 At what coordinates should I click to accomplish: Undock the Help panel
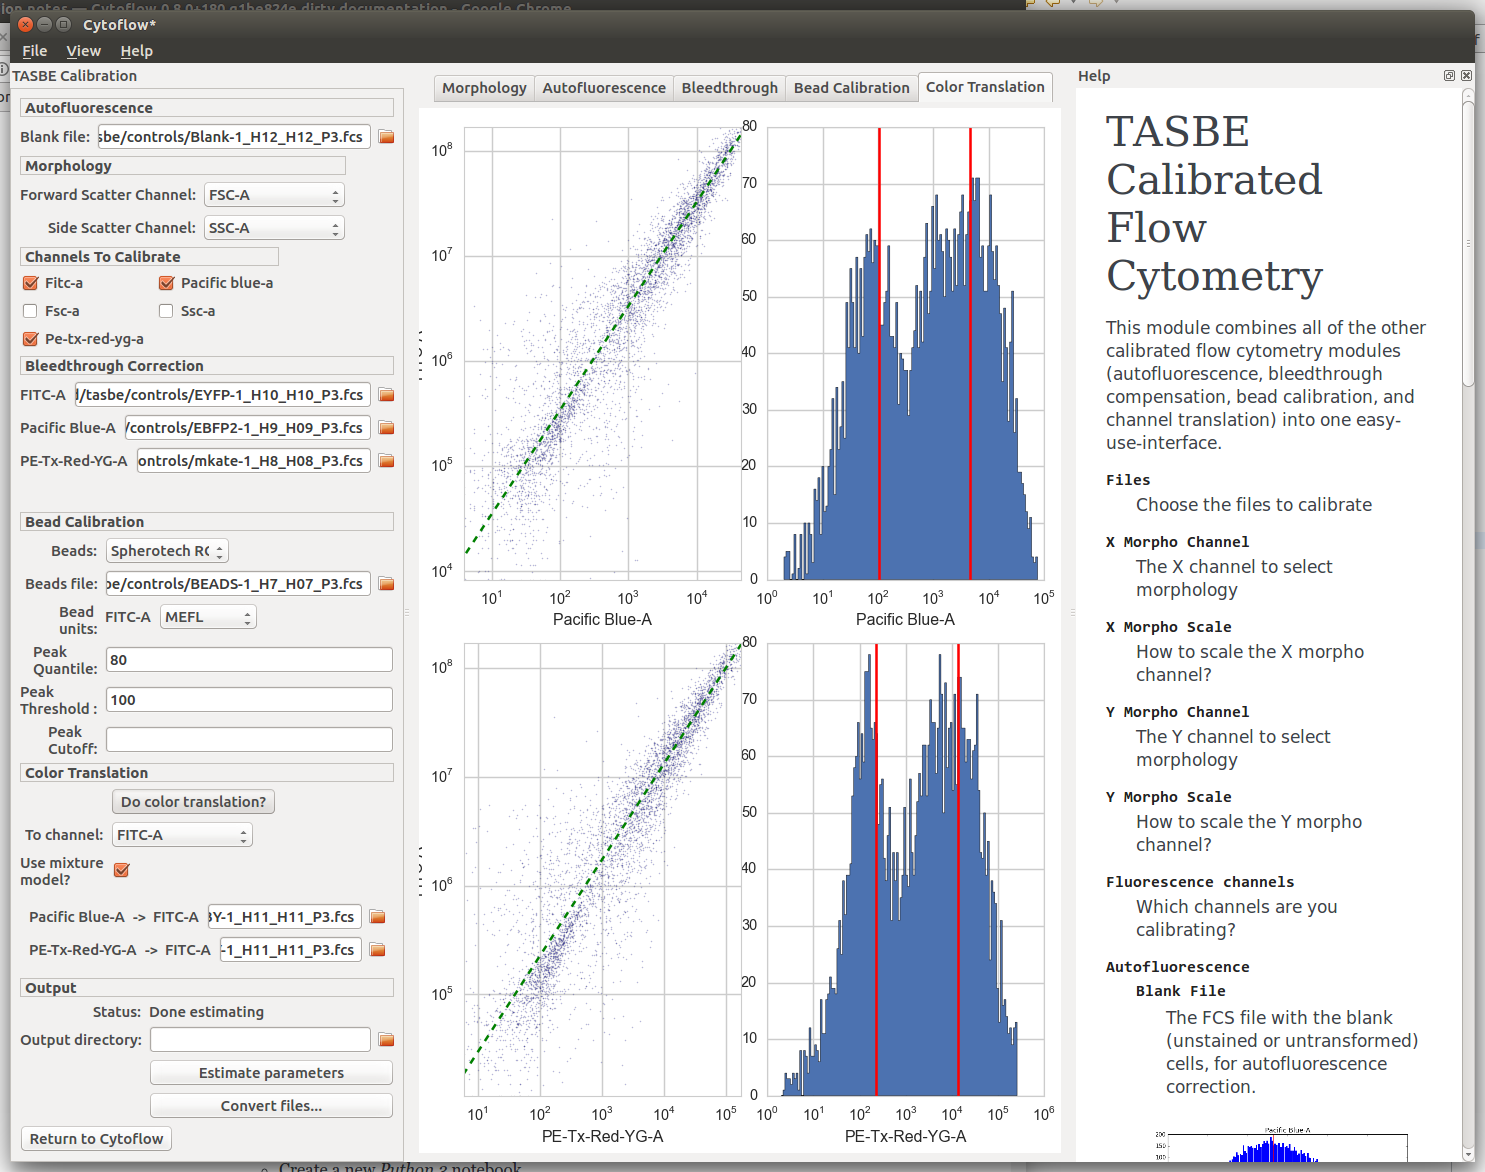click(1449, 76)
